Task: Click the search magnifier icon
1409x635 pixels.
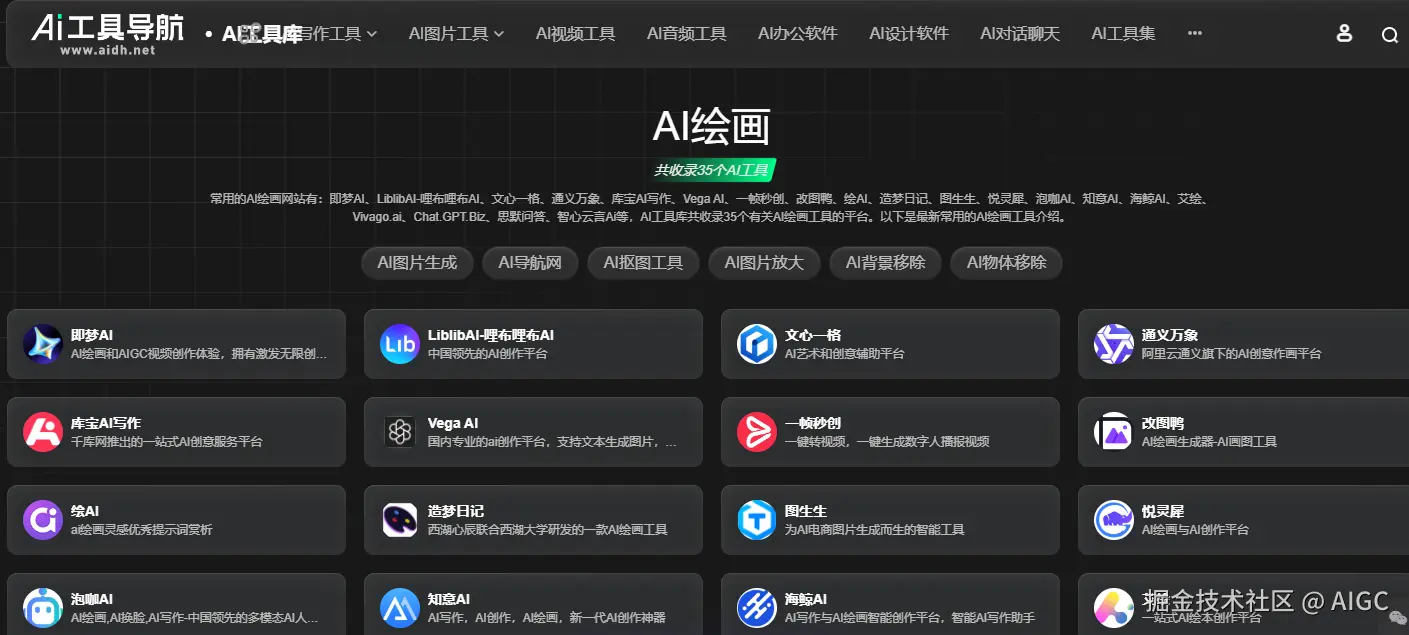Action: click(x=1390, y=35)
